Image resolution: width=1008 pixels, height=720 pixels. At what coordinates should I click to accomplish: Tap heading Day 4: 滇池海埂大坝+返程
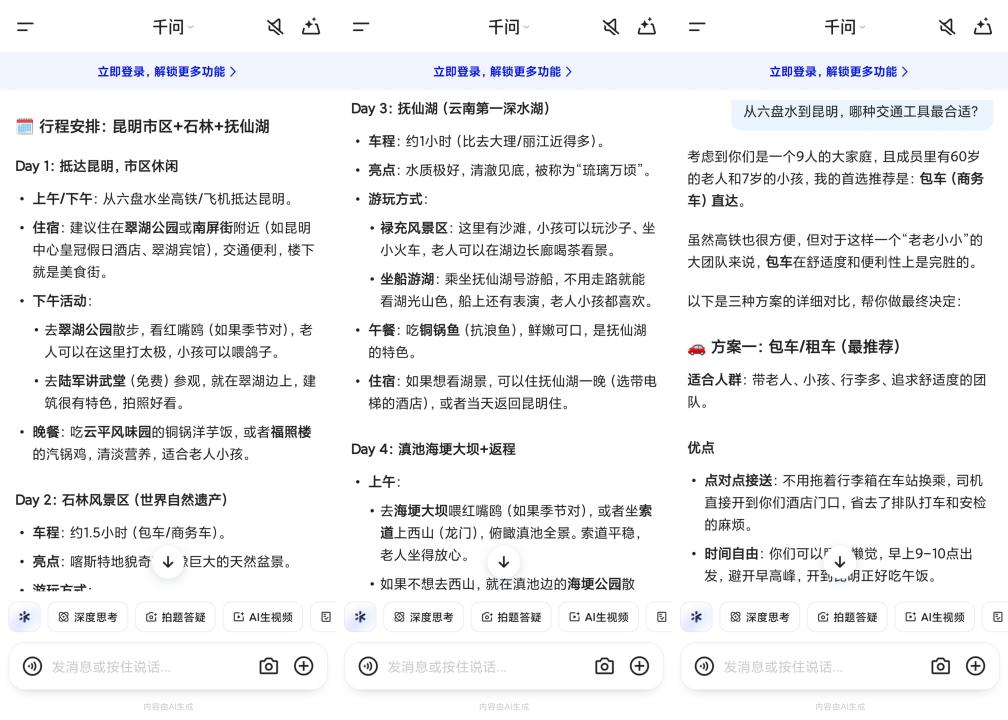pyautogui.click(x=433, y=449)
